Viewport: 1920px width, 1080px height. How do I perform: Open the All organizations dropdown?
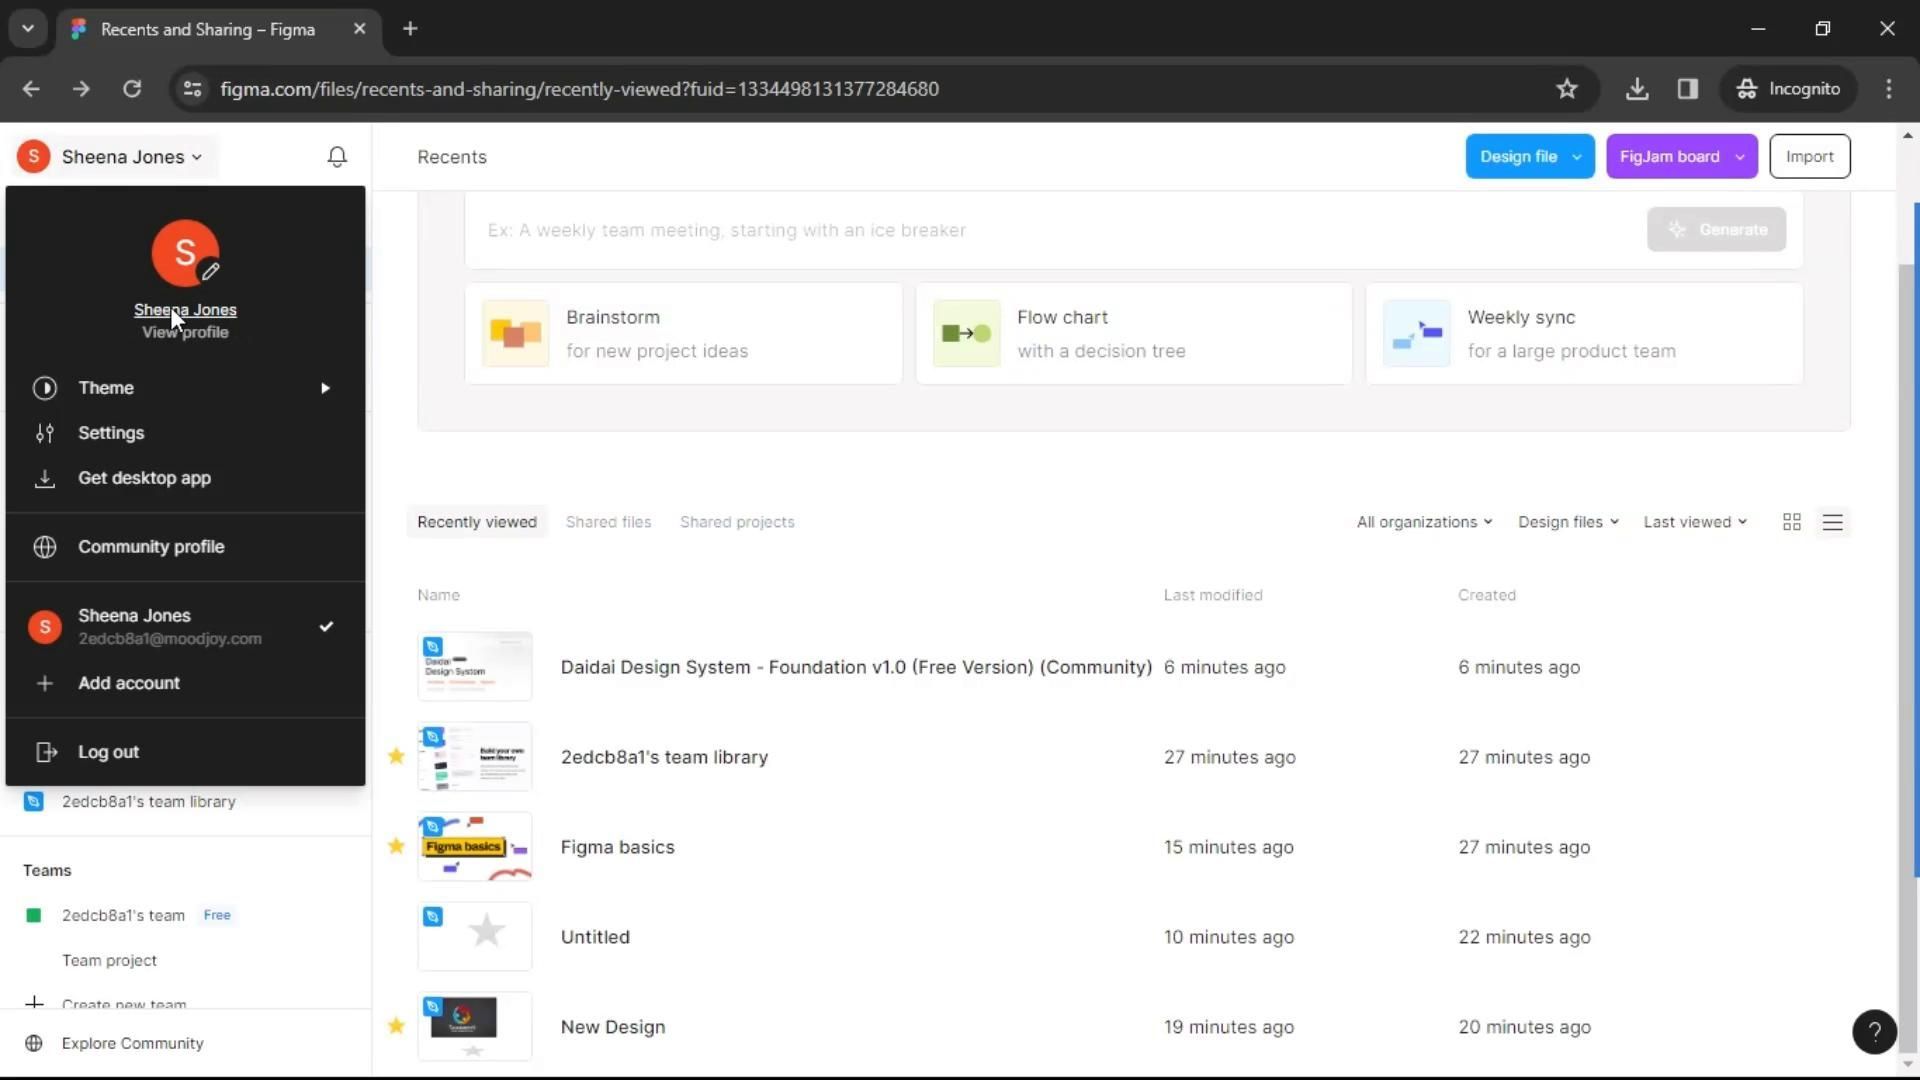coord(1424,522)
